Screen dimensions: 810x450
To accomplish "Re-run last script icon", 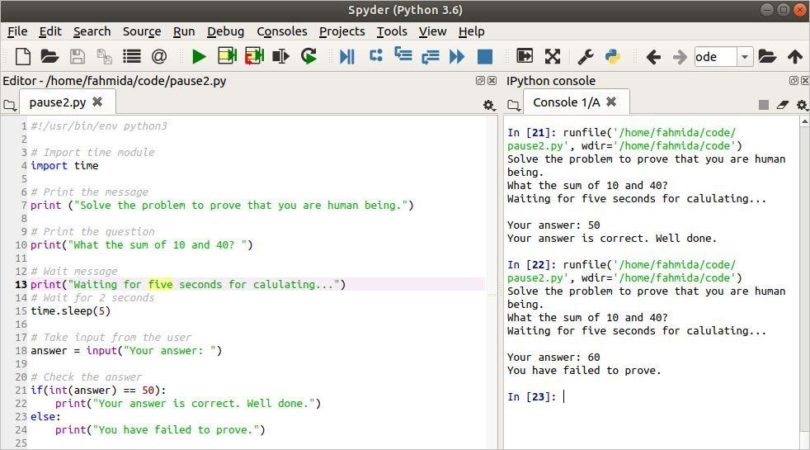I will 308,57.
